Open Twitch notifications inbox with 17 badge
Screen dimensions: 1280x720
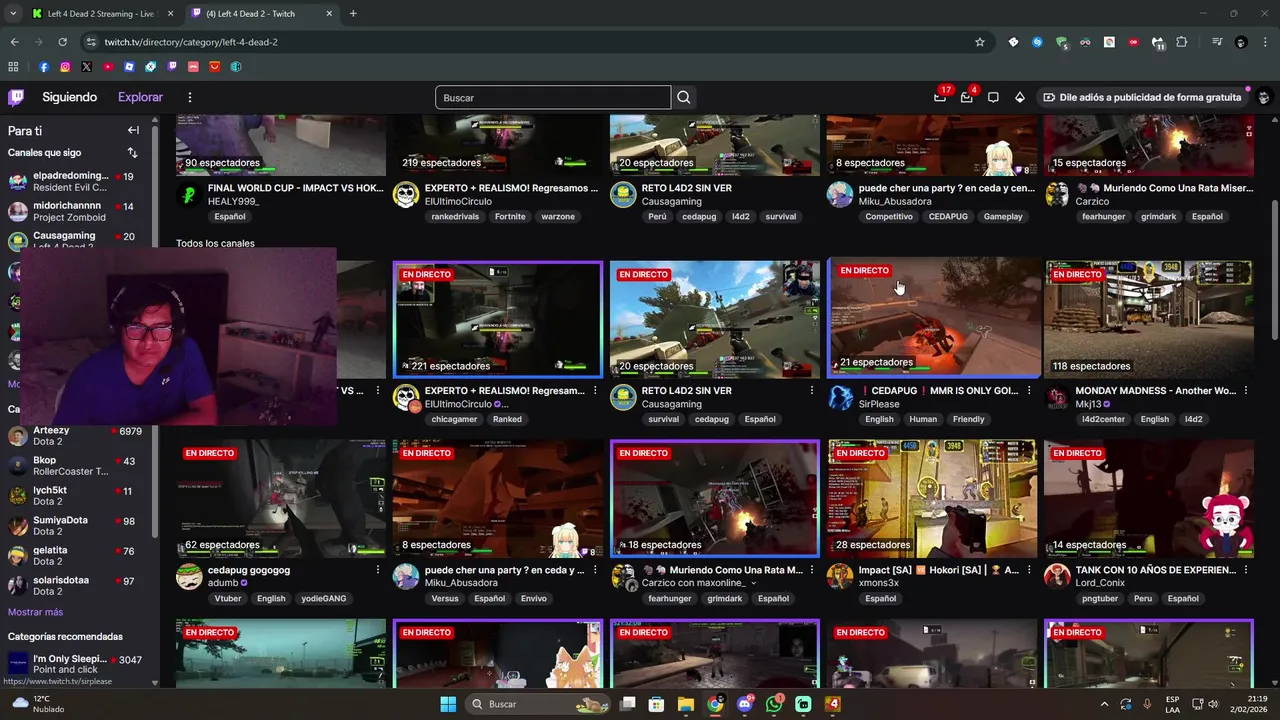coord(940,97)
